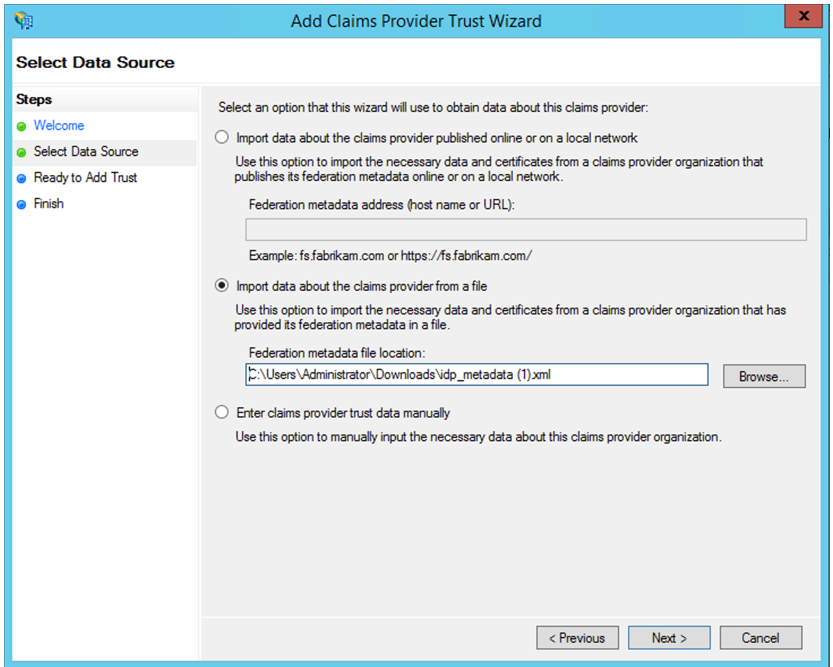
Task: Cancel the wizard
Action: click(x=760, y=638)
